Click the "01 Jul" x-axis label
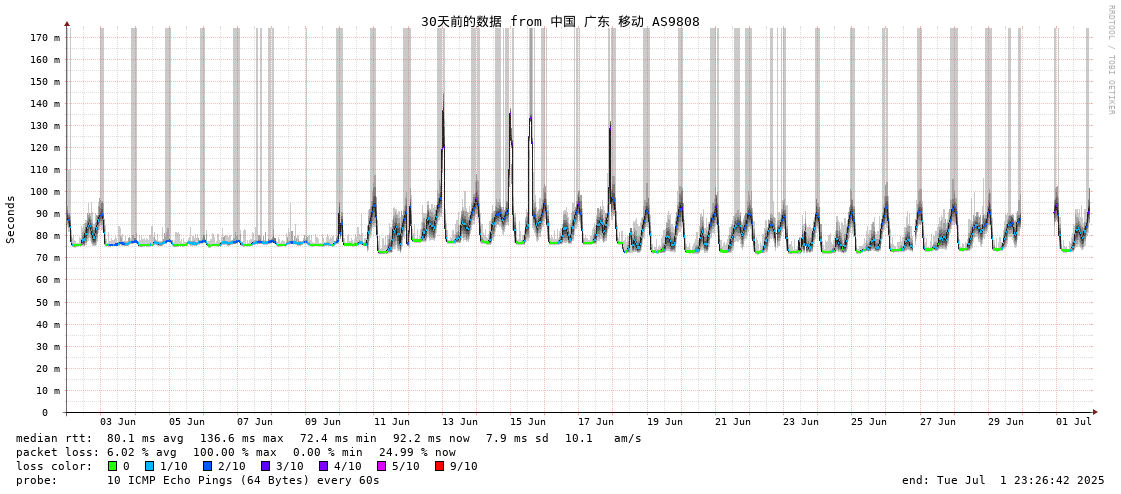 point(1073,422)
